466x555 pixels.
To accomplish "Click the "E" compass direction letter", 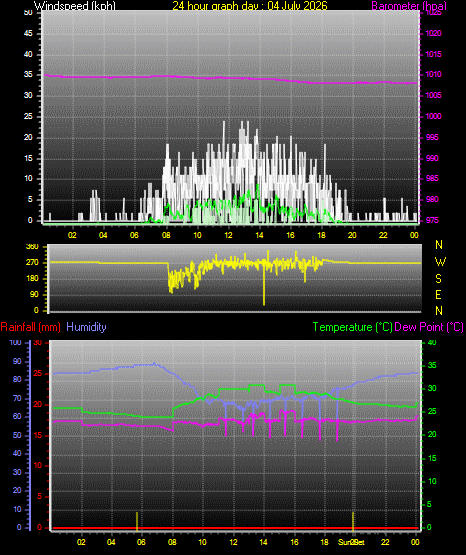I will coord(438,295).
